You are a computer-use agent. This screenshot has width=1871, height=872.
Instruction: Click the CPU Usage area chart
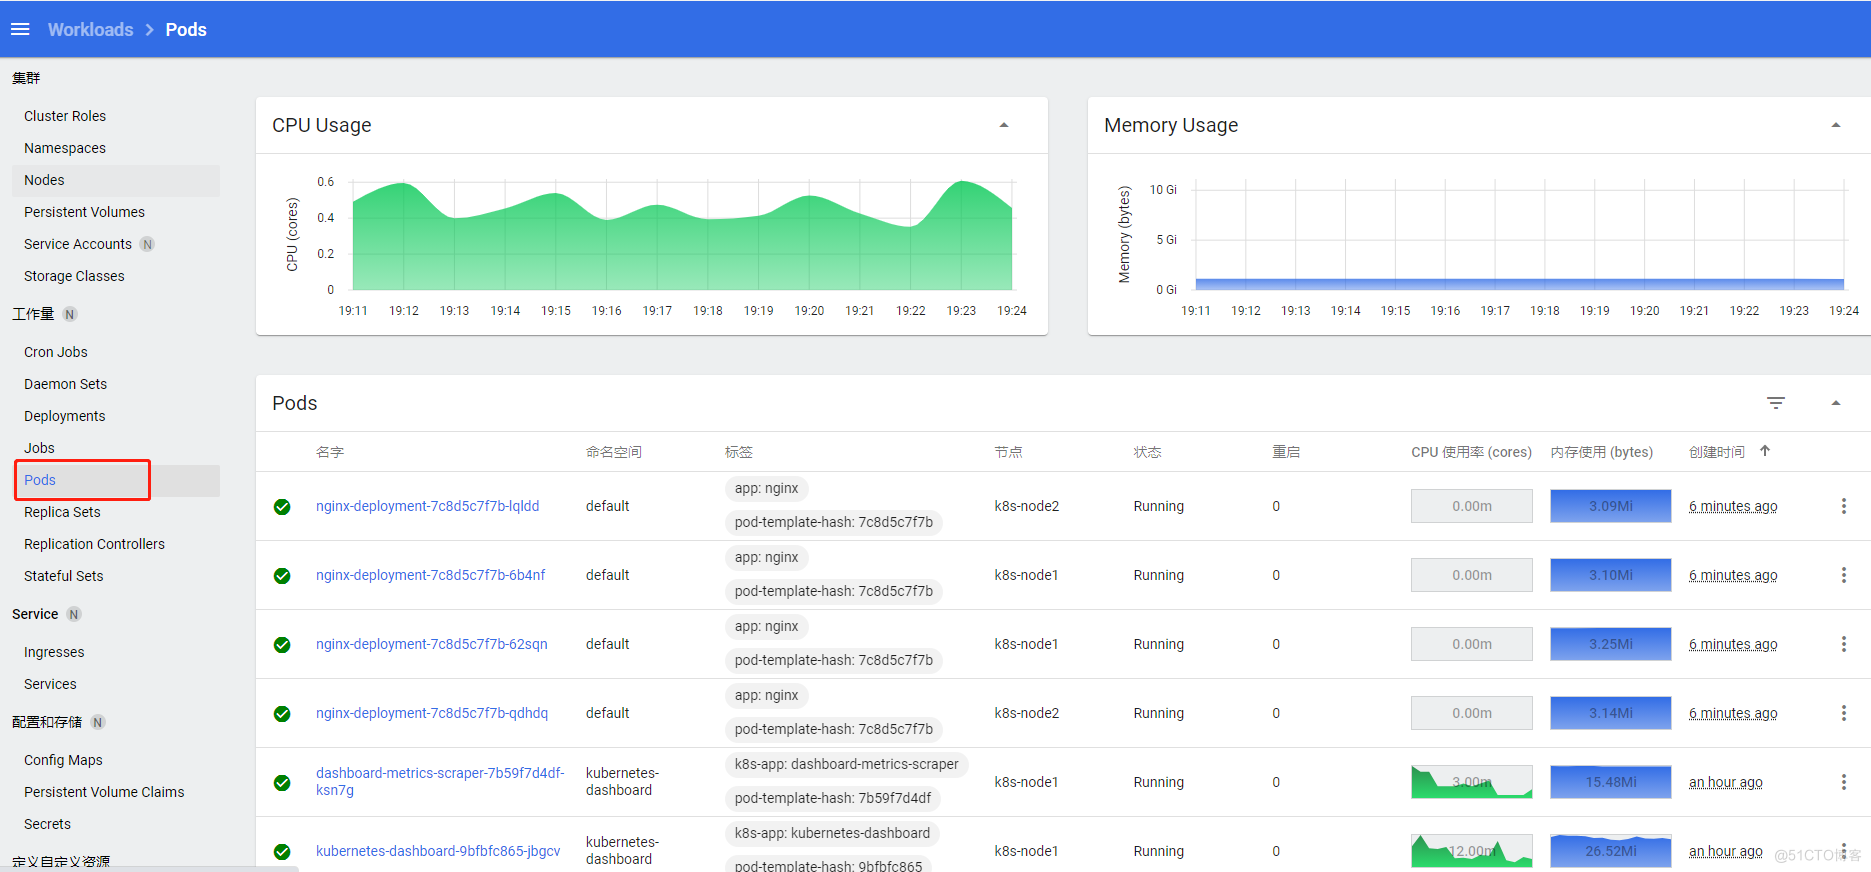click(682, 236)
